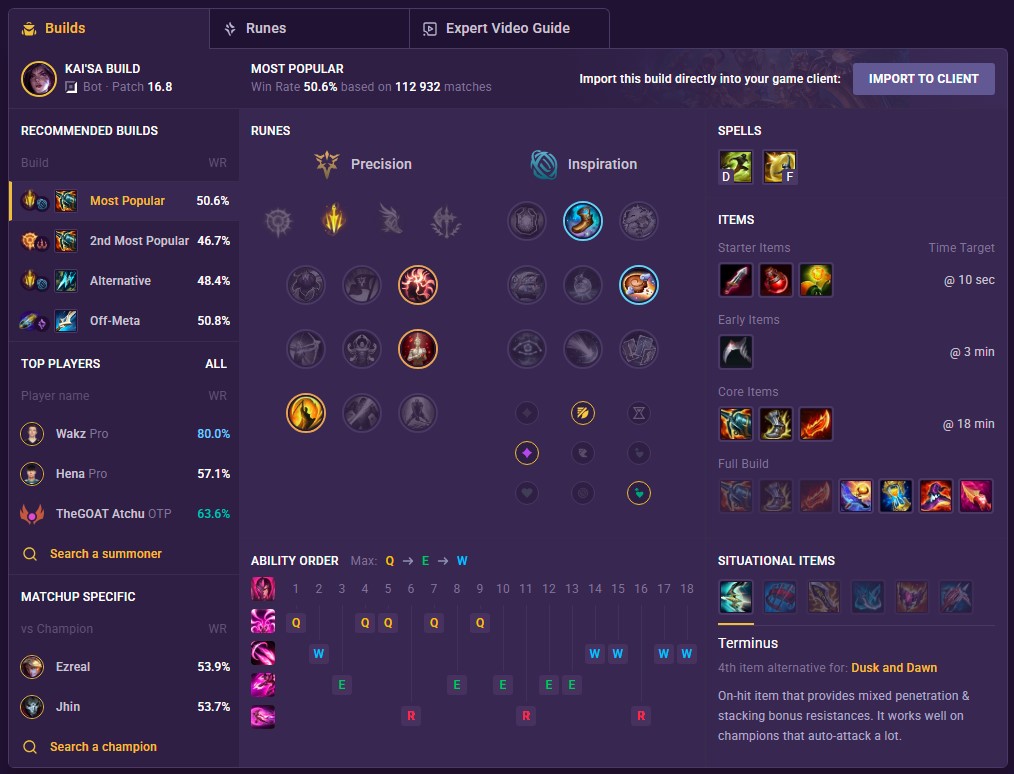The width and height of the screenshot is (1014, 774).
Task: Select the highlighted Legend rune in Precision
Action: (x=418, y=349)
